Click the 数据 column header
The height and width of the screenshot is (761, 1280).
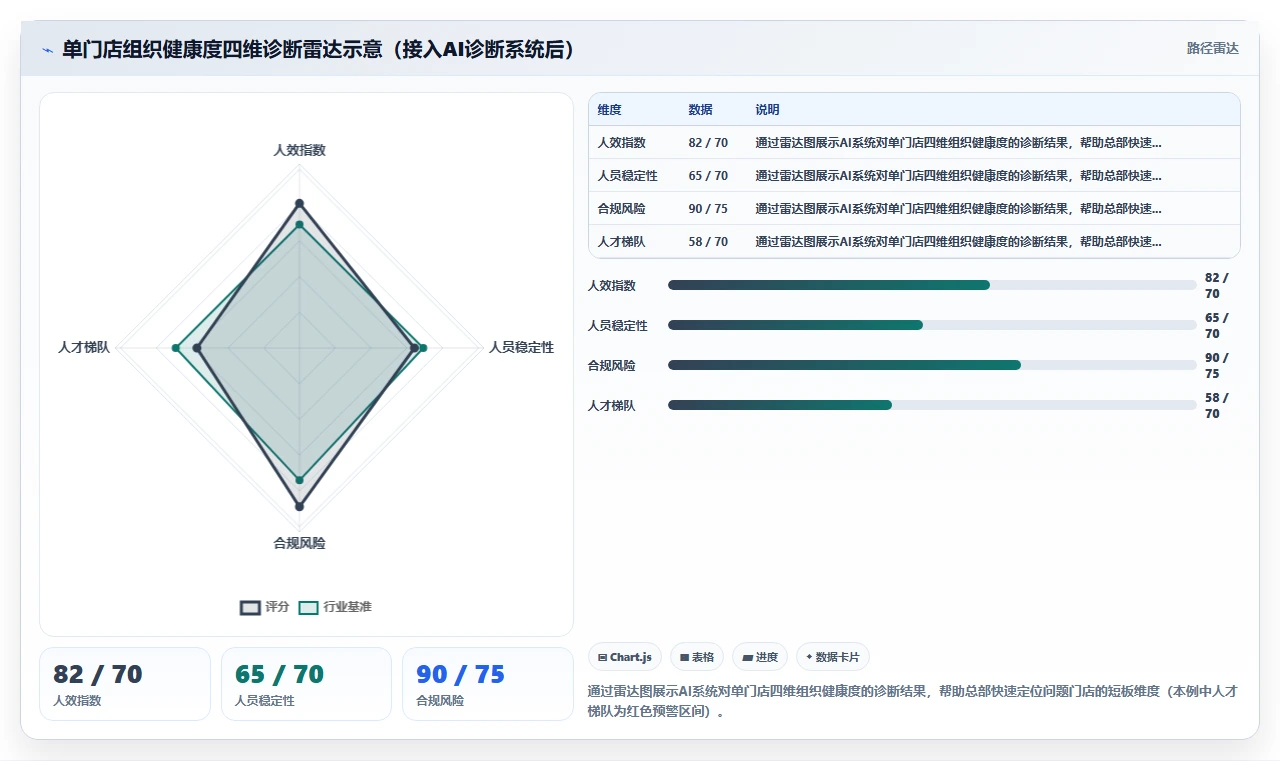click(x=700, y=110)
